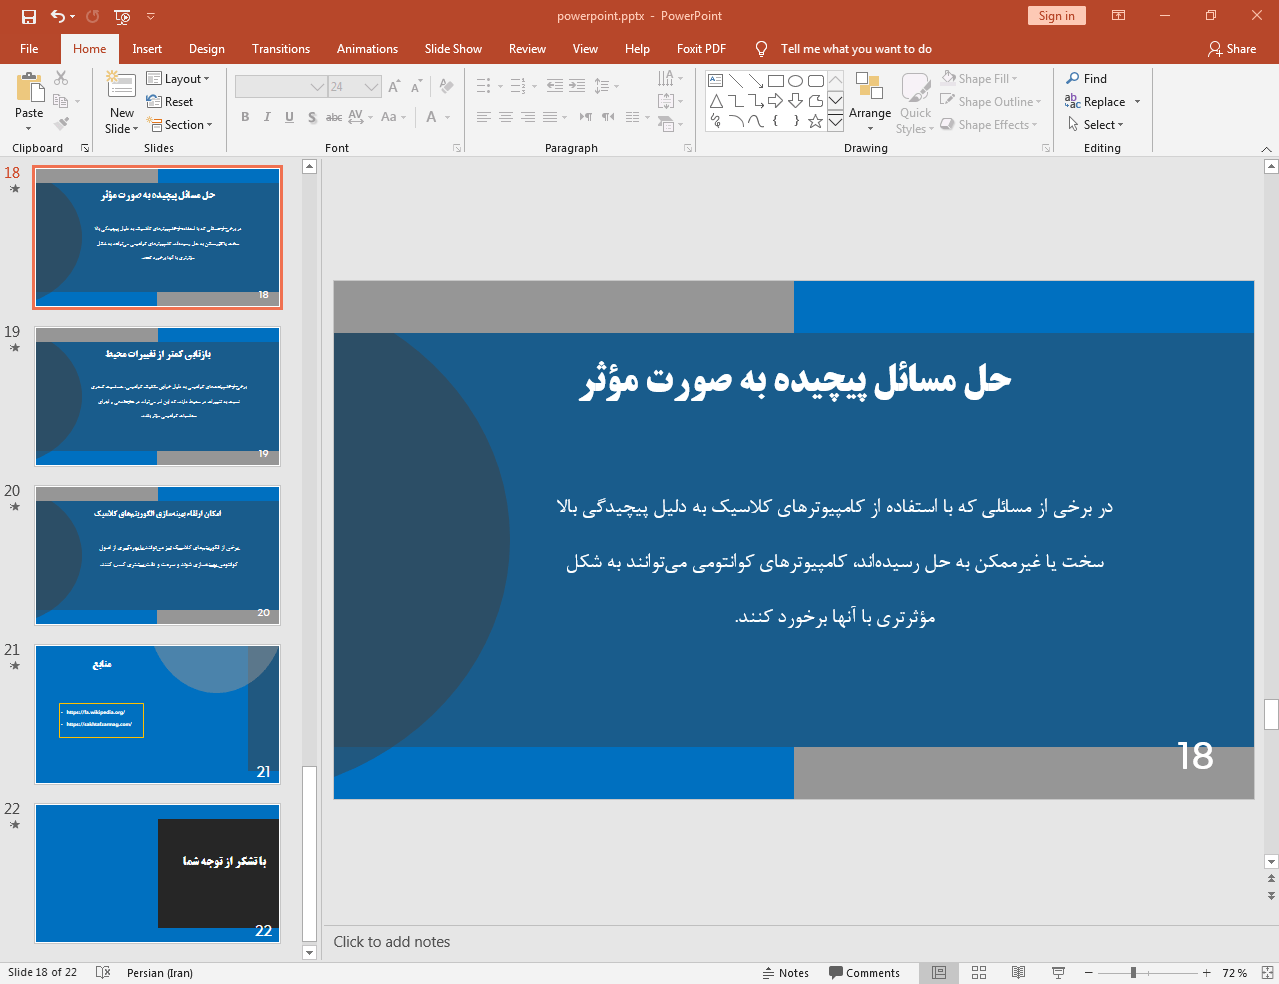1279x984 pixels.
Task: Click Find in Editing group
Action: point(1087,78)
